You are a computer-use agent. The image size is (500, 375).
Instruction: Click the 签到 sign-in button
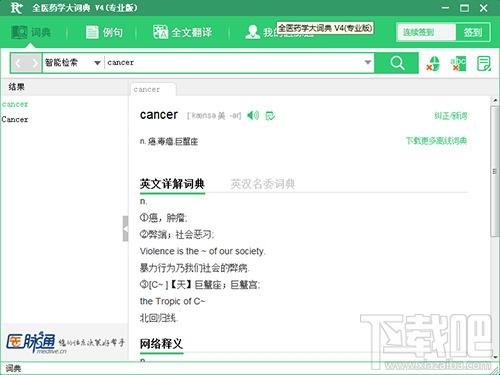(x=473, y=32)
